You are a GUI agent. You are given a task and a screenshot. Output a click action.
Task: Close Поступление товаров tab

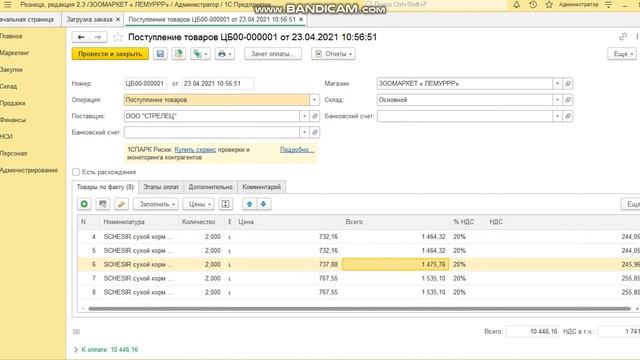pyautogui.click(x=301, y=19)
